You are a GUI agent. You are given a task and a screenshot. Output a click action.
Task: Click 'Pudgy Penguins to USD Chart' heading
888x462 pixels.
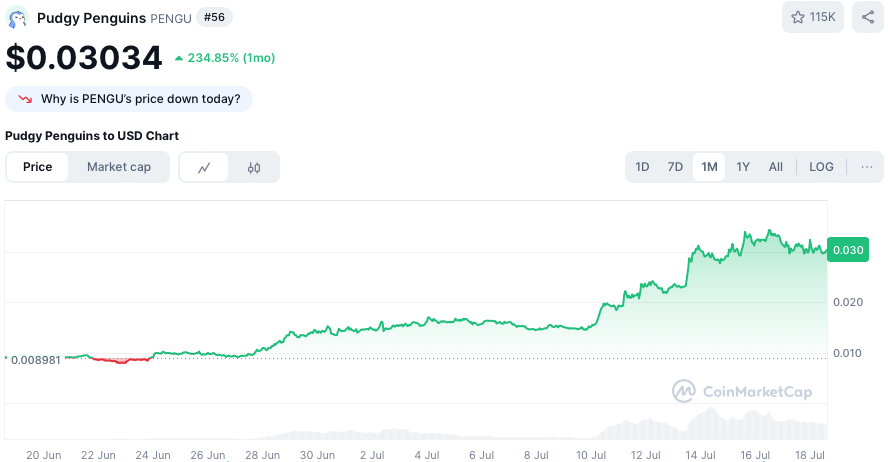click(x=92, y=136)
